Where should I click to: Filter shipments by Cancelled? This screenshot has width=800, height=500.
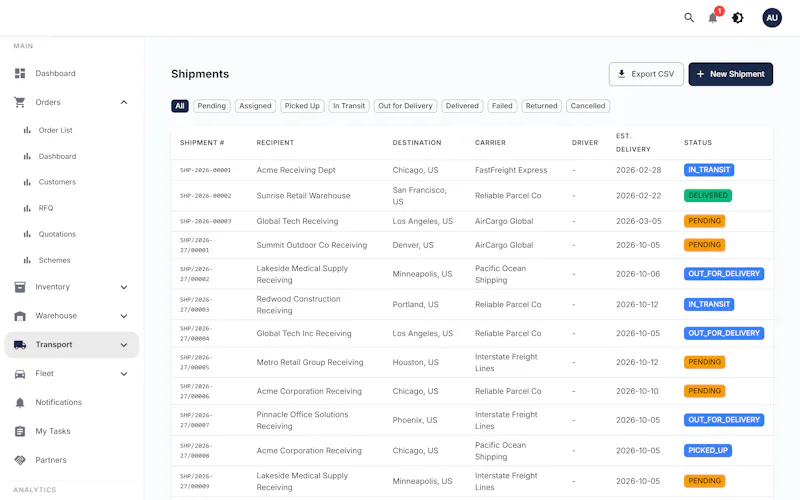pyautogui.click(x=588, y=106)
